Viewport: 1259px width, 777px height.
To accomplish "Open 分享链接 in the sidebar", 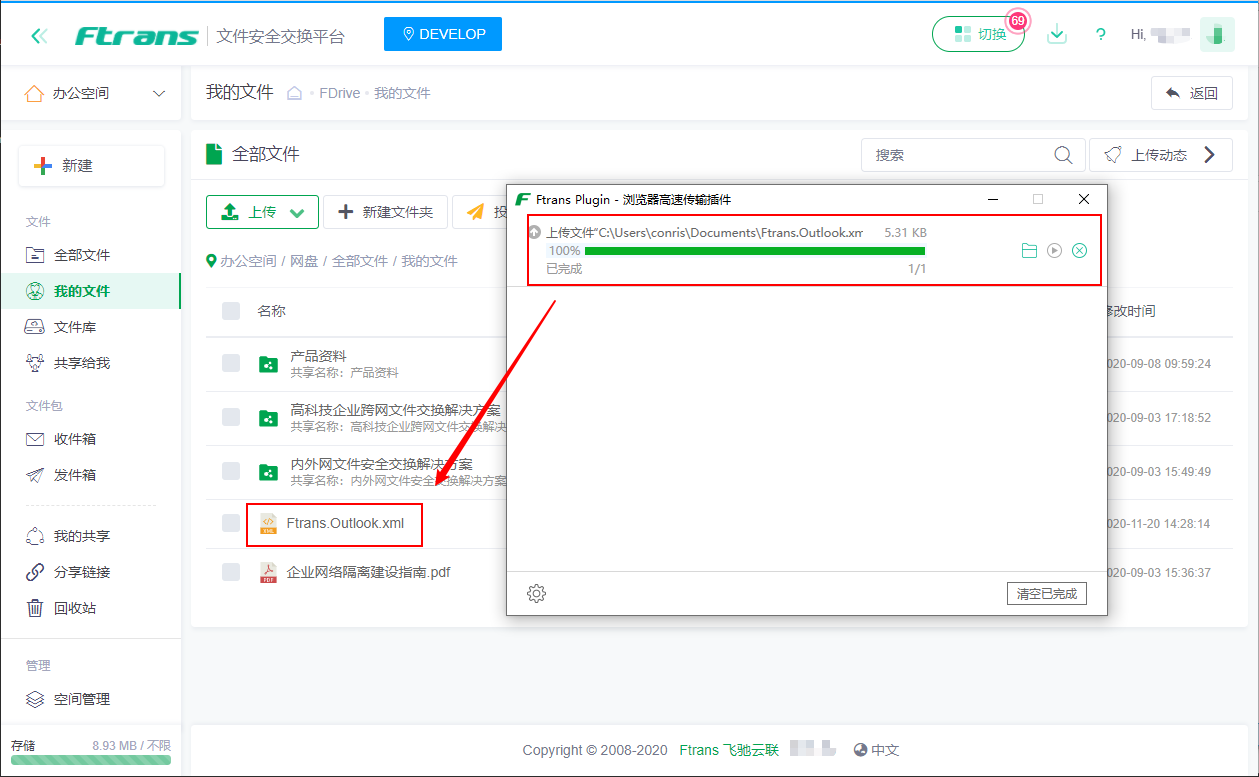I will click(x=91, y=572).
